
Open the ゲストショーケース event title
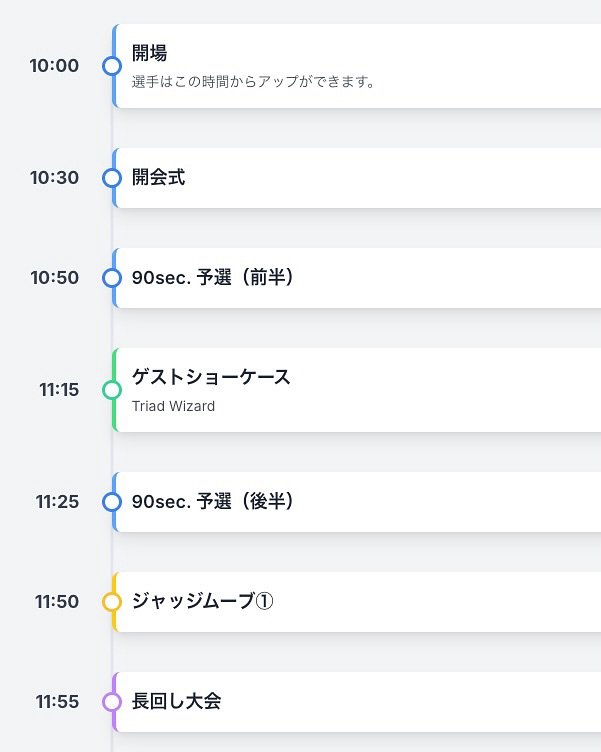pyautogui.click(x=211, y=377)
